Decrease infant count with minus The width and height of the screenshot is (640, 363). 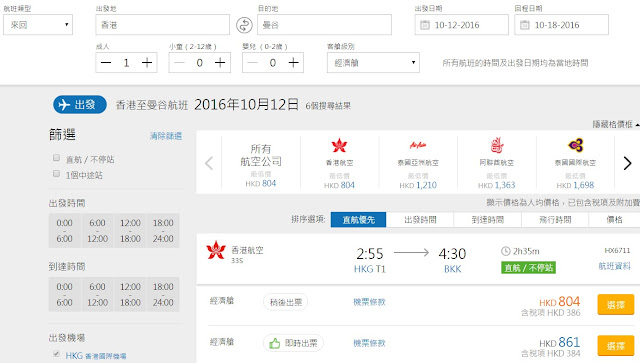click(x=253, y=62)
